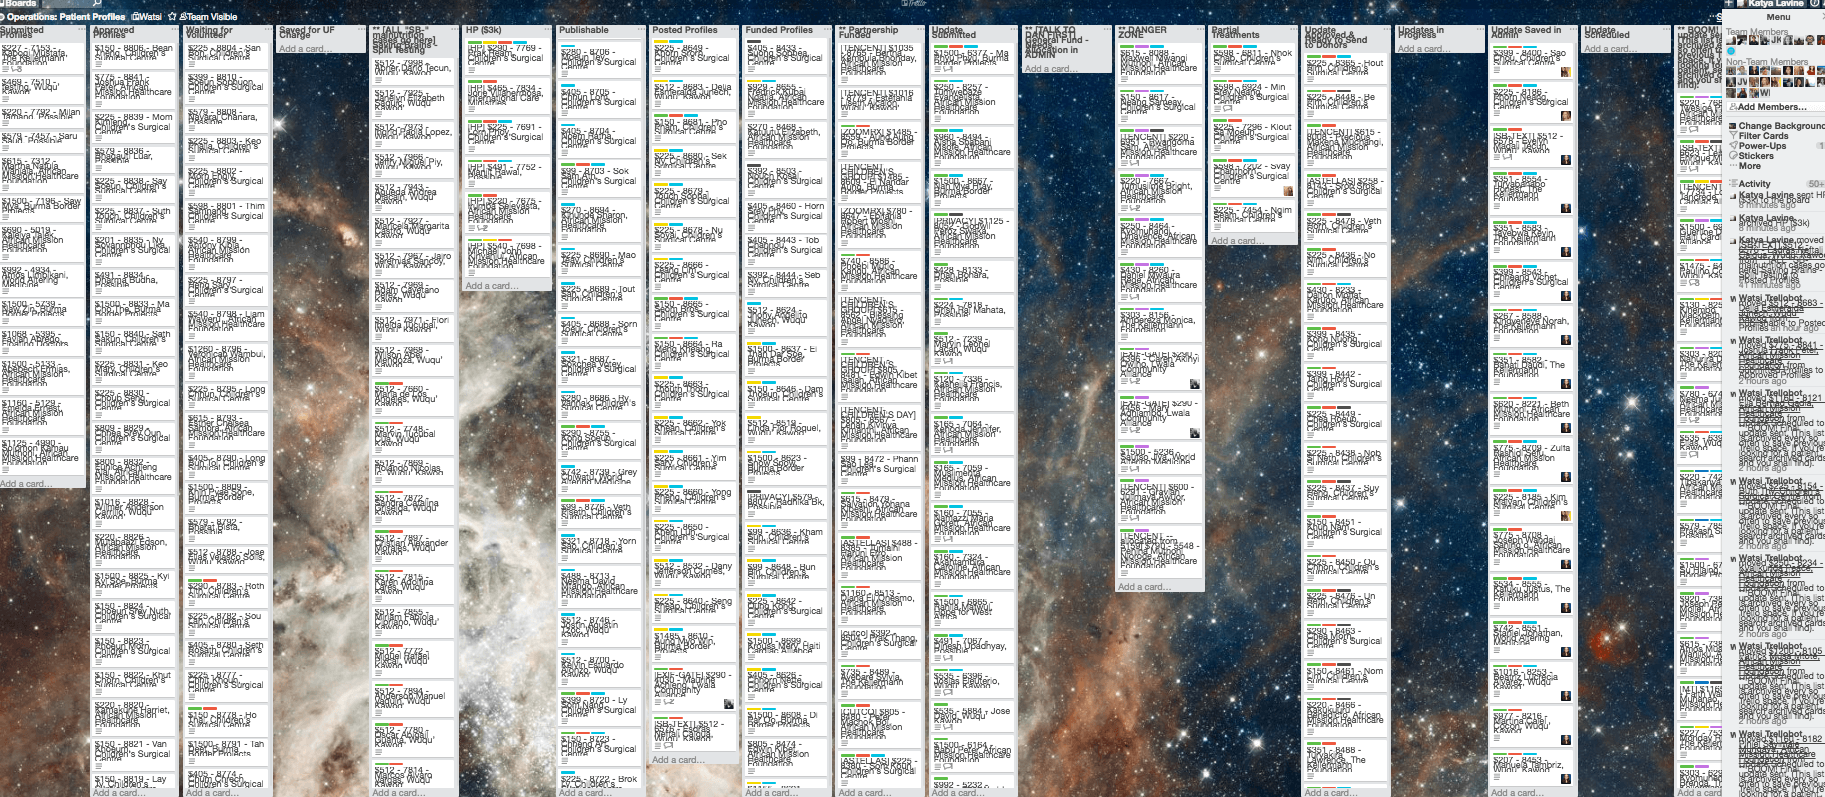Expand More options in board menu

(1749, 166)
